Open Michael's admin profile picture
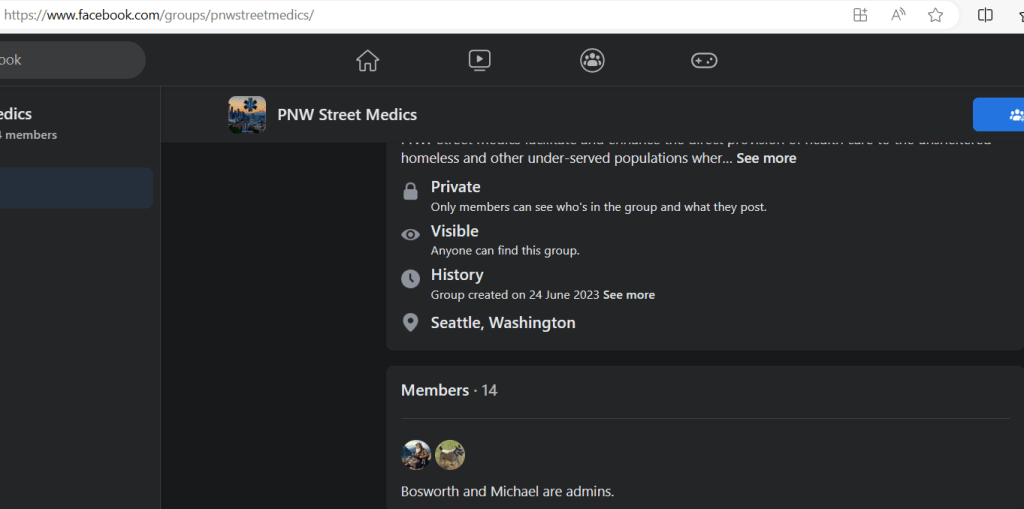This screenshot has width=1024, height=509. [x=450, y=455]
